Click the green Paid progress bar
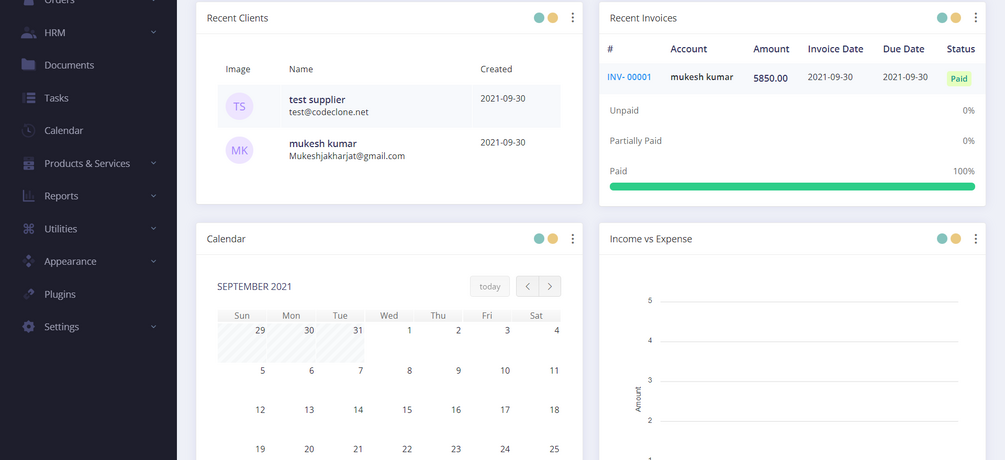This screenshot has width=1005, height=460. pos(792,187)
